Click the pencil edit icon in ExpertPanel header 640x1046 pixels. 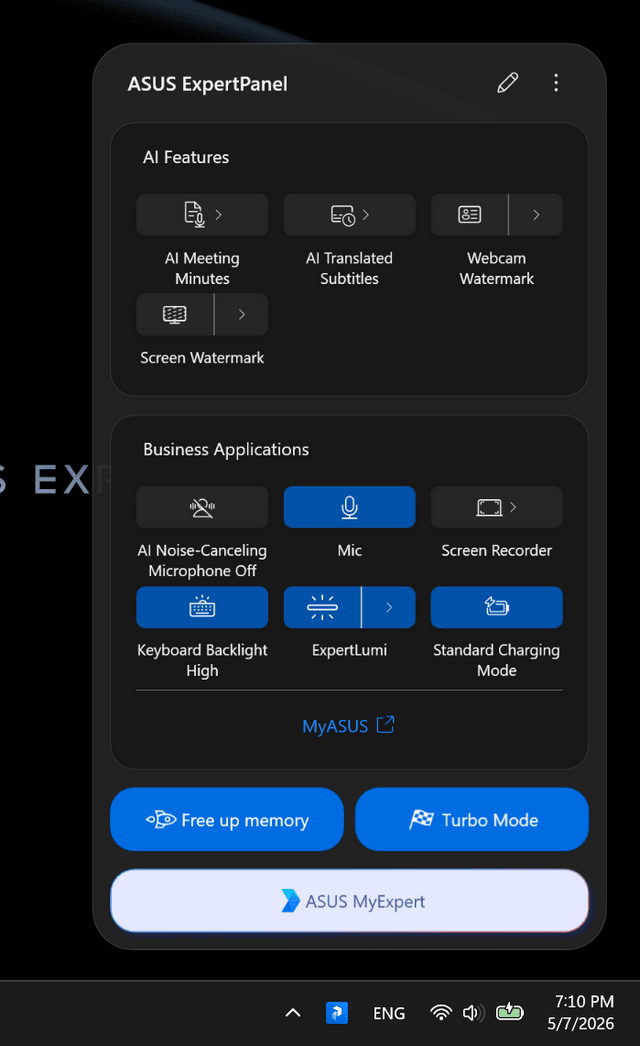(x=508, y=83)
